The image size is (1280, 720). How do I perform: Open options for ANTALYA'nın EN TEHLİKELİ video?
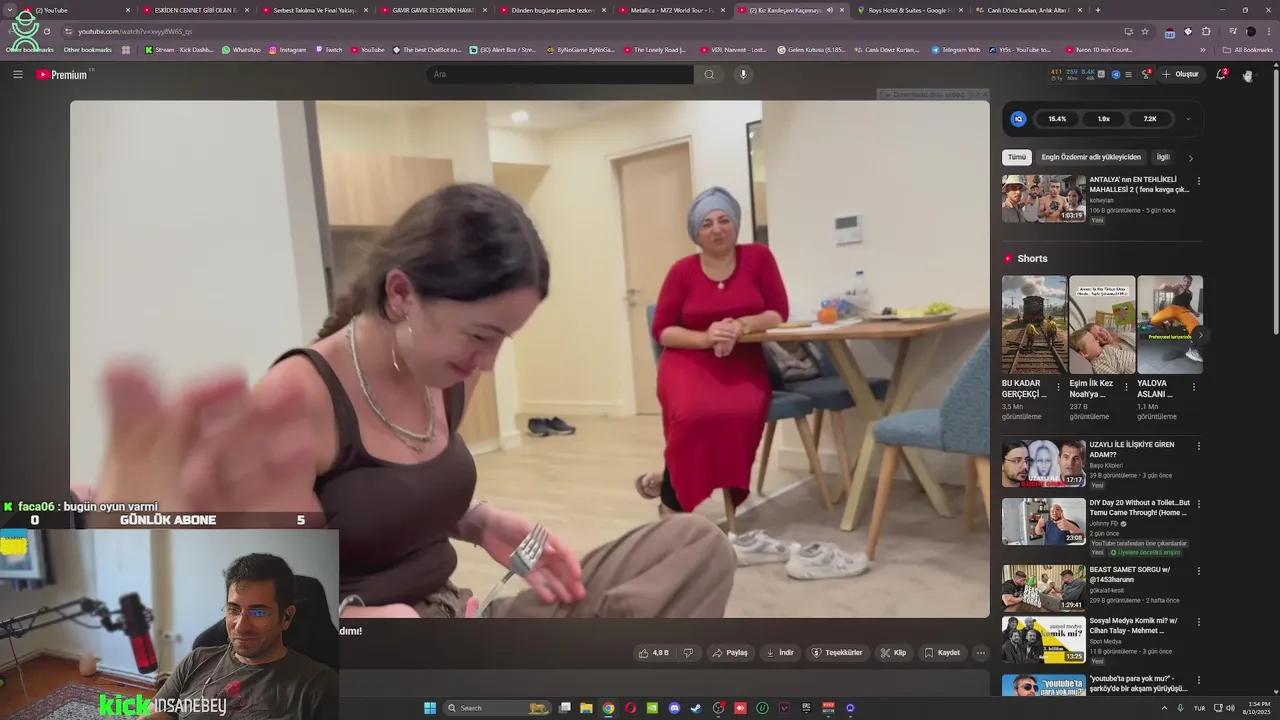tap(1198, 181)
